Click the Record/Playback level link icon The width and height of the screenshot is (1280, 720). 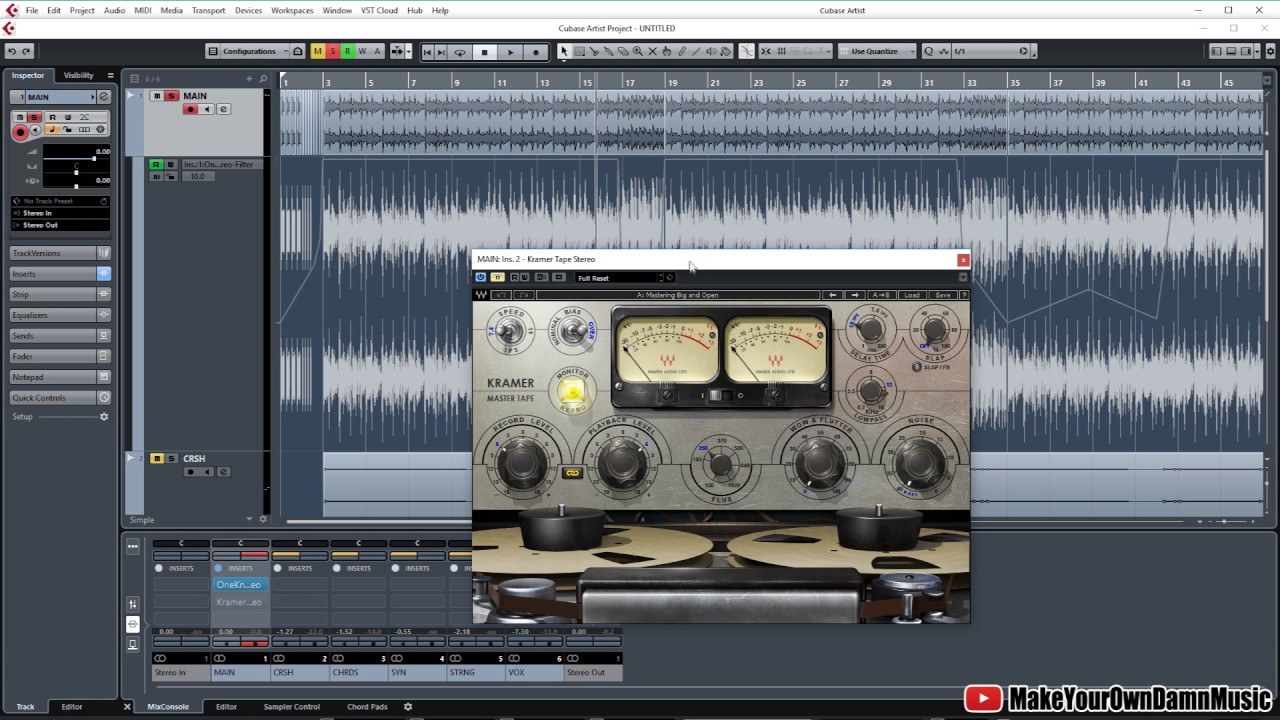[x=572, y=473]
